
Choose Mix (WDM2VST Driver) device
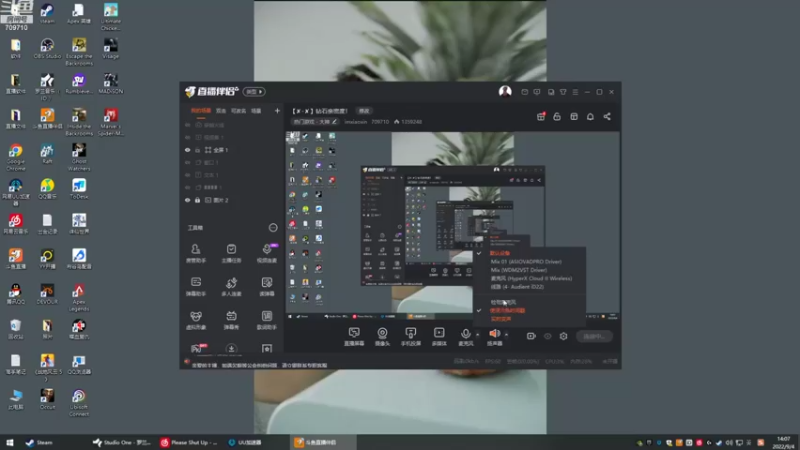pos(518,270)
